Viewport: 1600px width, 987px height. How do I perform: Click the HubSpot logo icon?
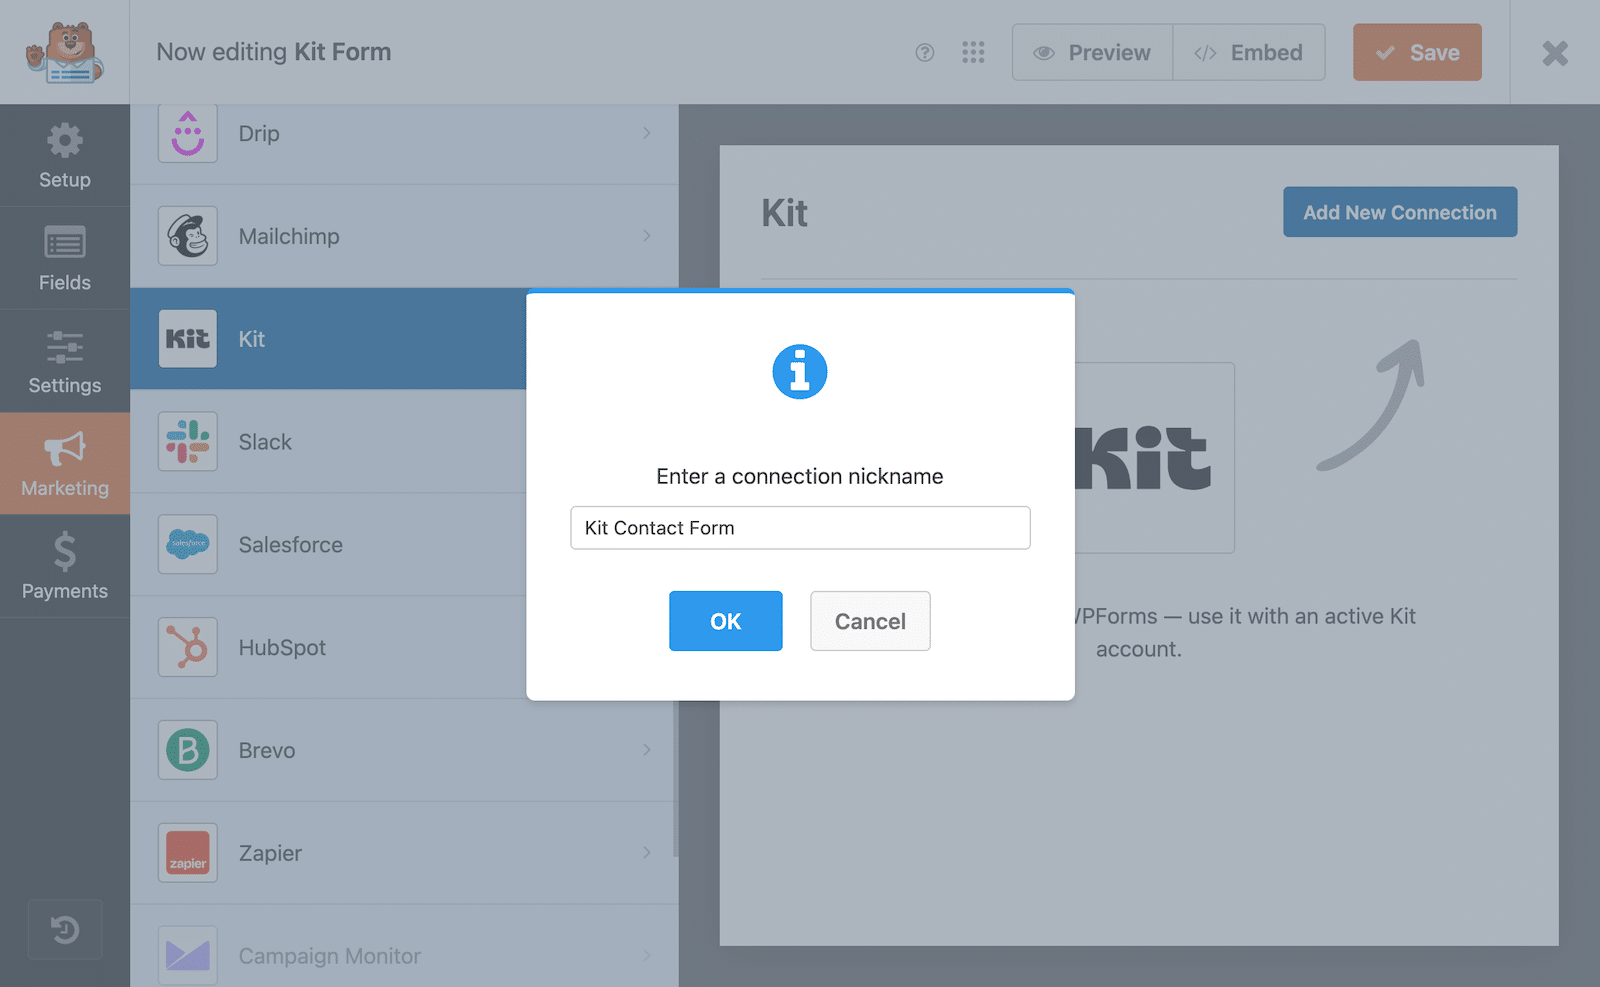(188, 648)
